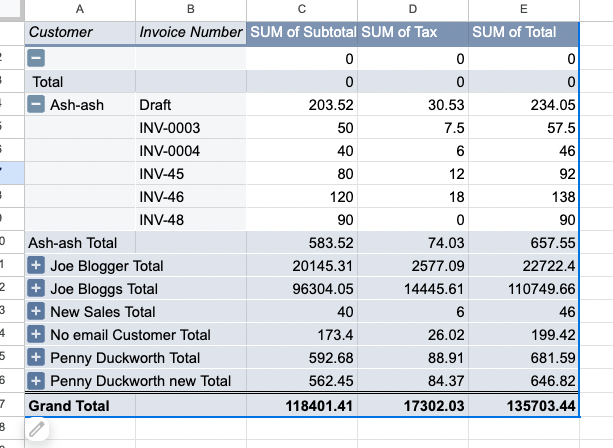Expand the Joe Bloggs Total group

(x=36, y=289)
